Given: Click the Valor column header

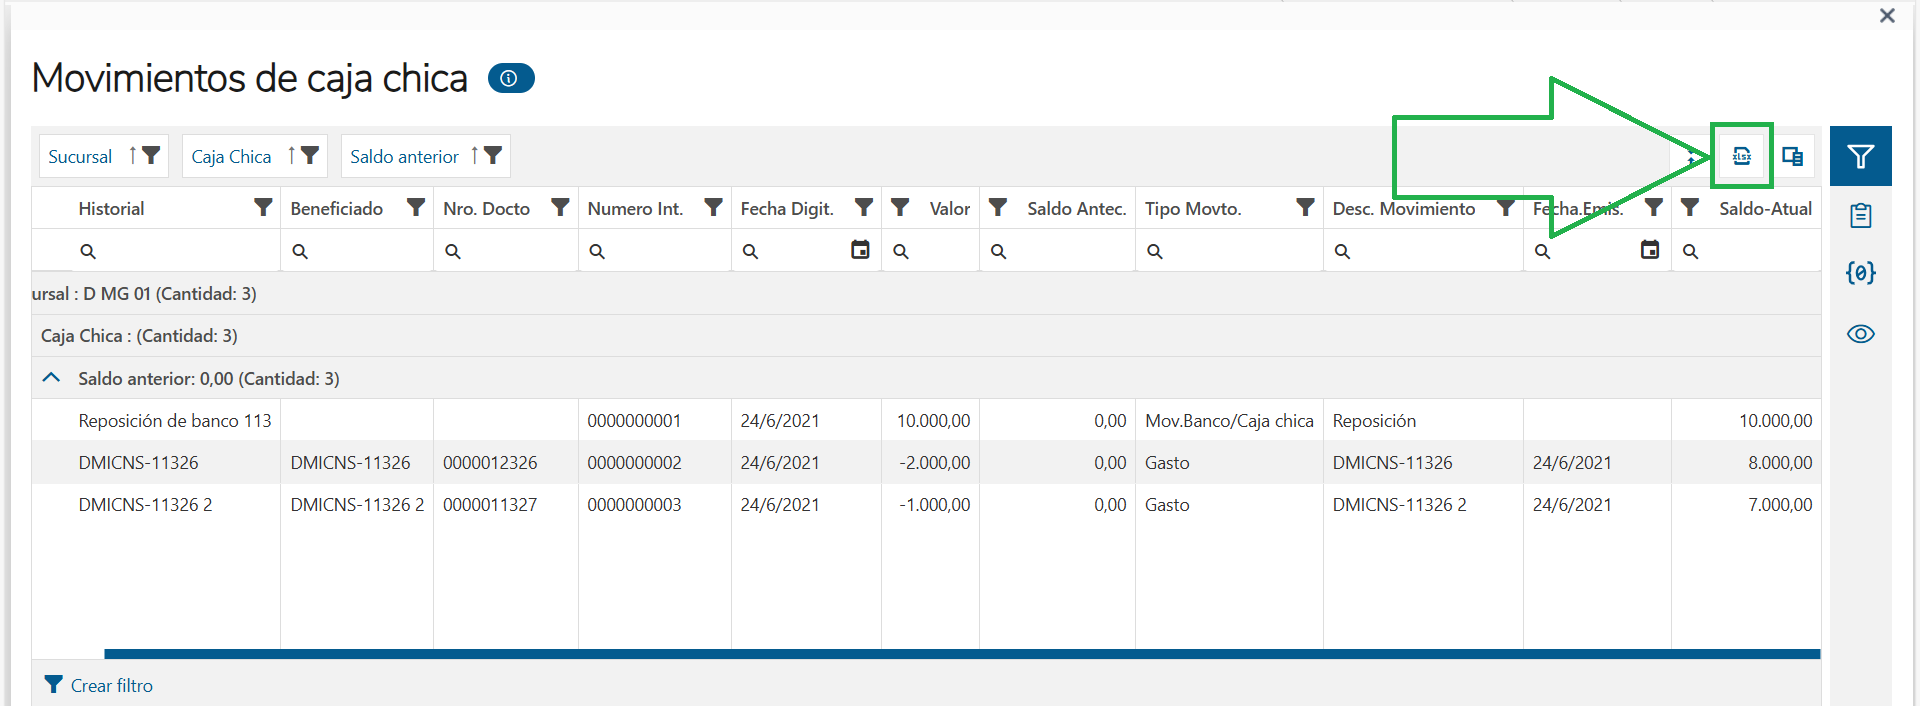Looking at the screenshot, I should coord(949,209).
